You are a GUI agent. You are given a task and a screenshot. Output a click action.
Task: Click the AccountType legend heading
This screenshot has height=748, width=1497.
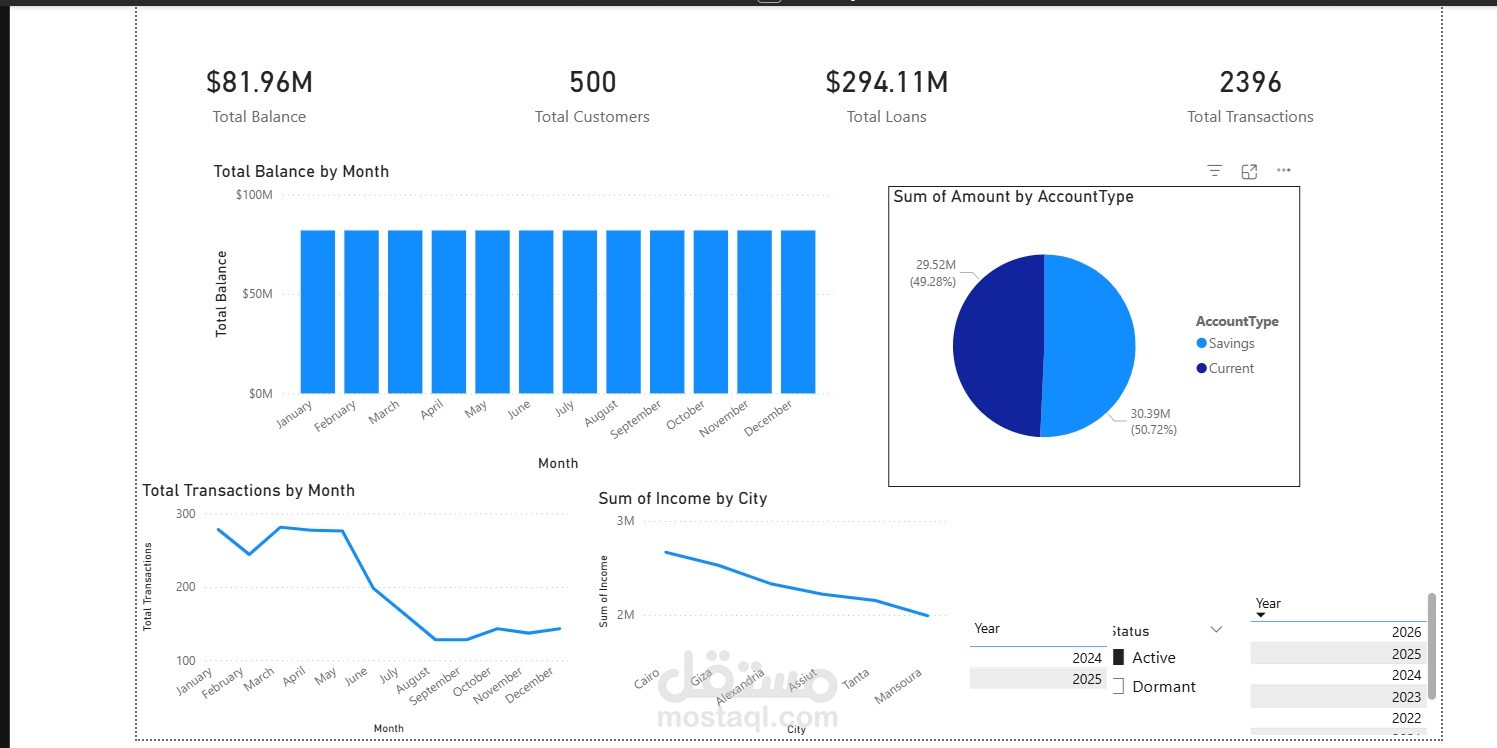(1237, 321)
